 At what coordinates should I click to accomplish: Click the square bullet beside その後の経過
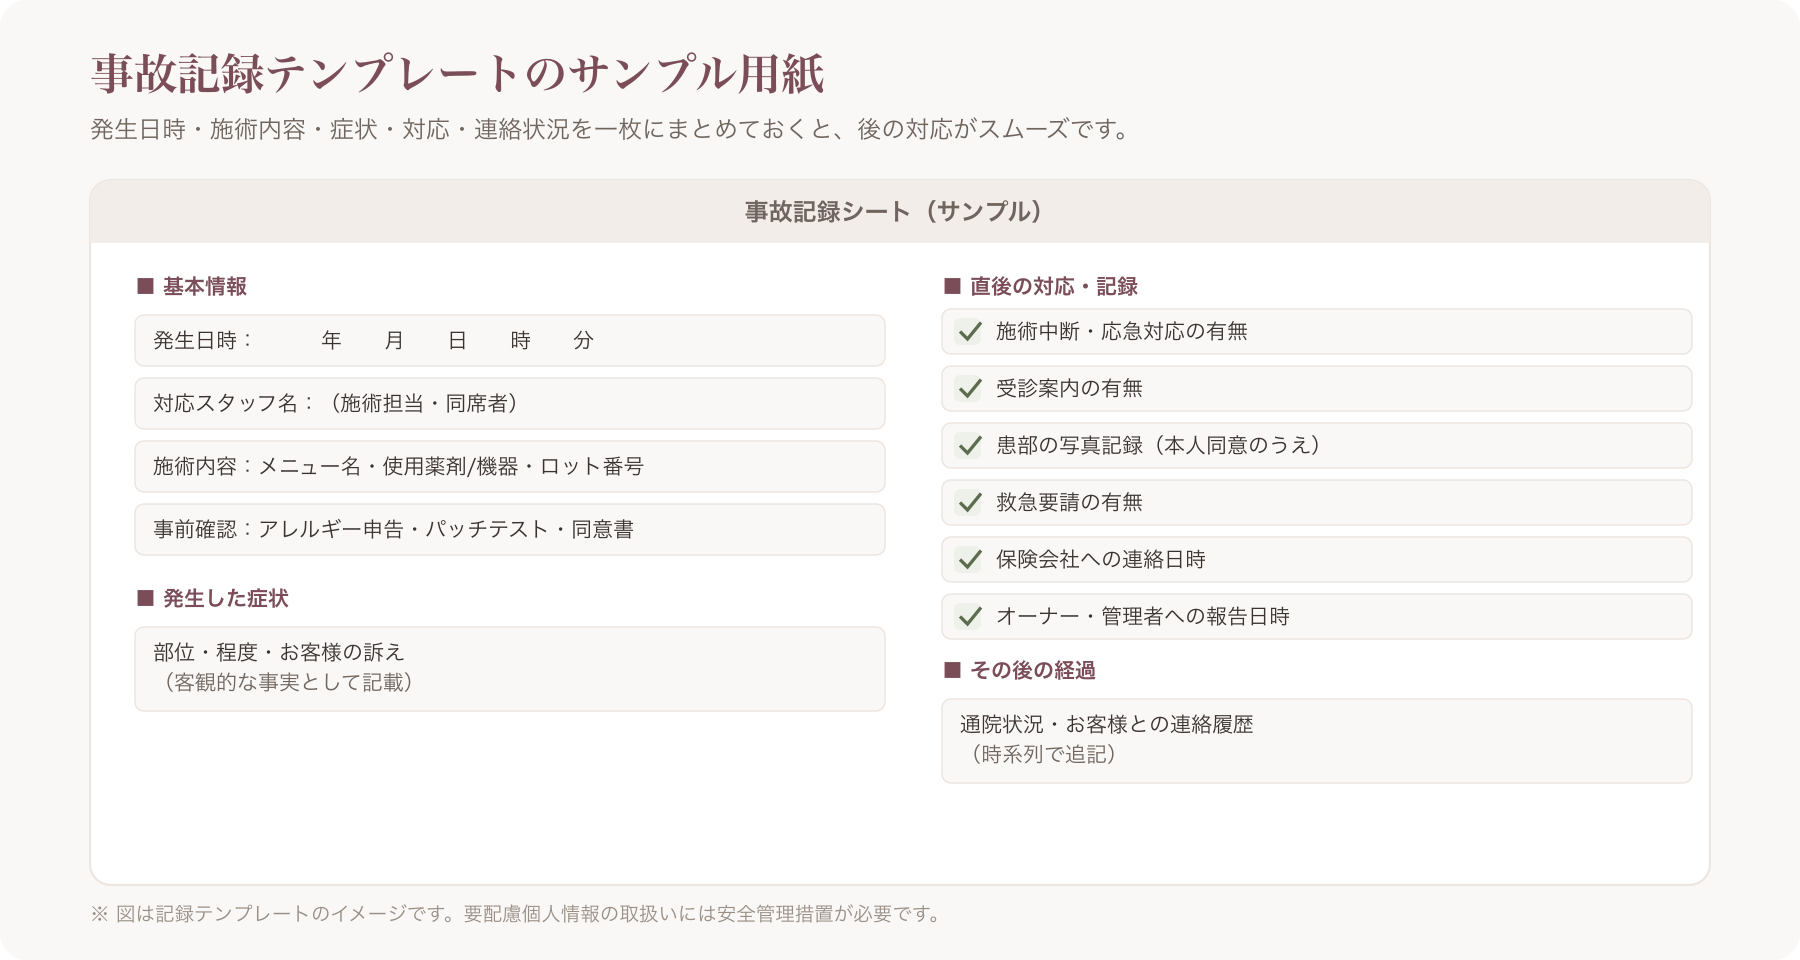click(952, 671)
